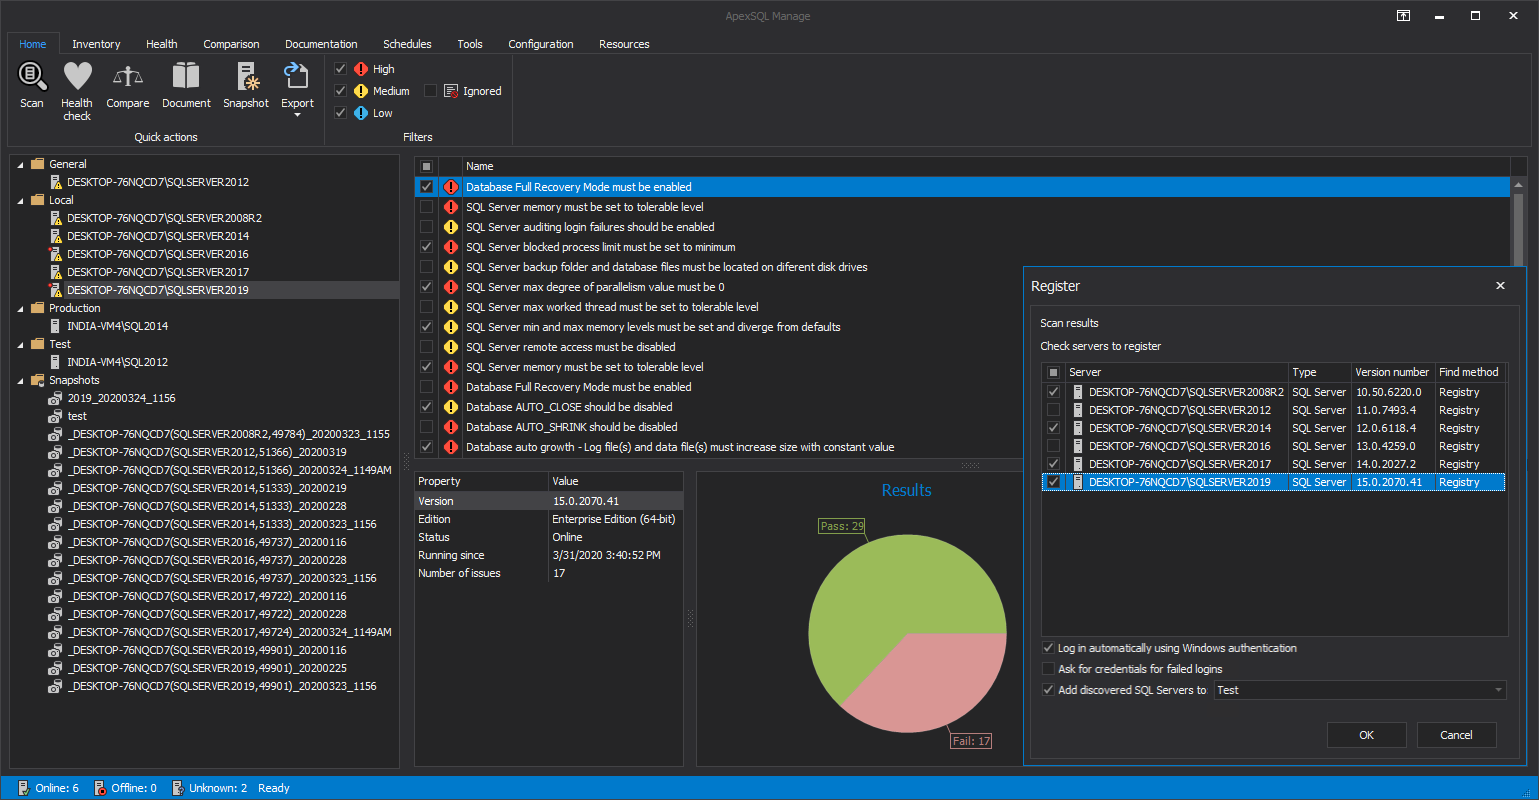
Task: Enable 'Ask for credentials for failed logins'
Action: [x=1048, y=669]
